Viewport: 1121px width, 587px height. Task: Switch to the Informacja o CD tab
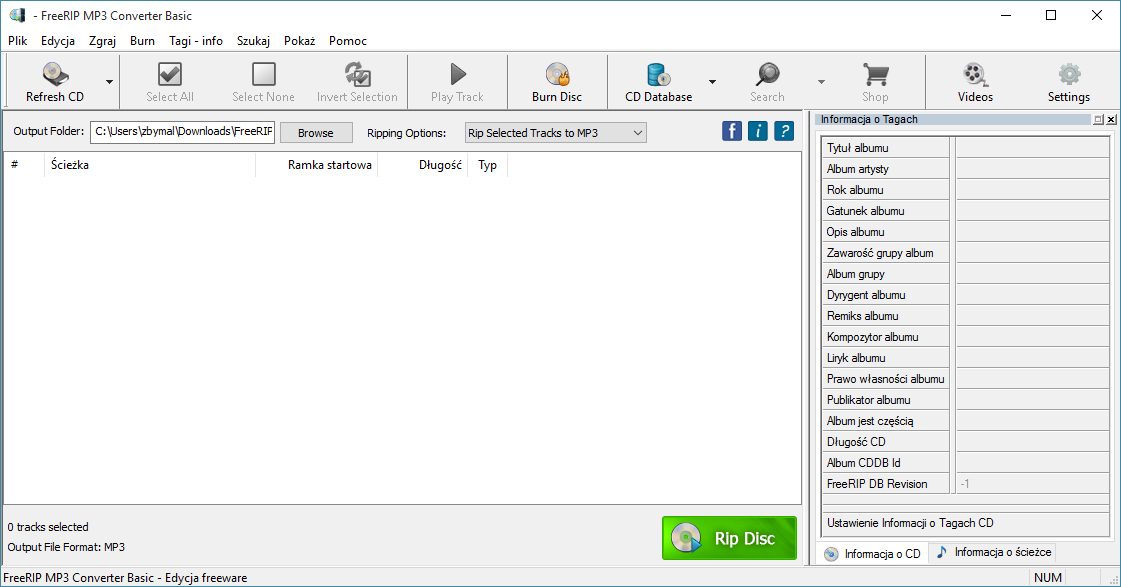[x=872, y=553]
